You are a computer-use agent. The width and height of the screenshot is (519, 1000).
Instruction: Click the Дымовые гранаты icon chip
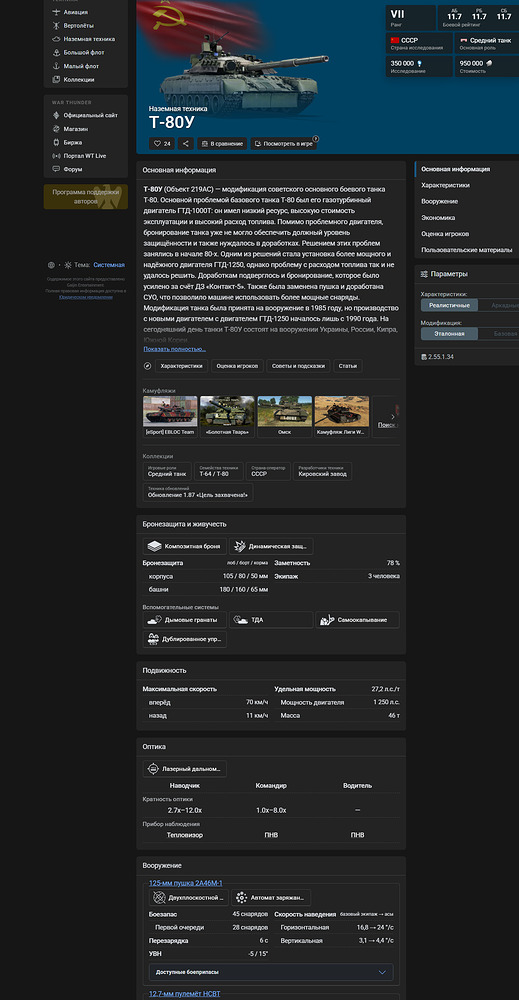184,620
